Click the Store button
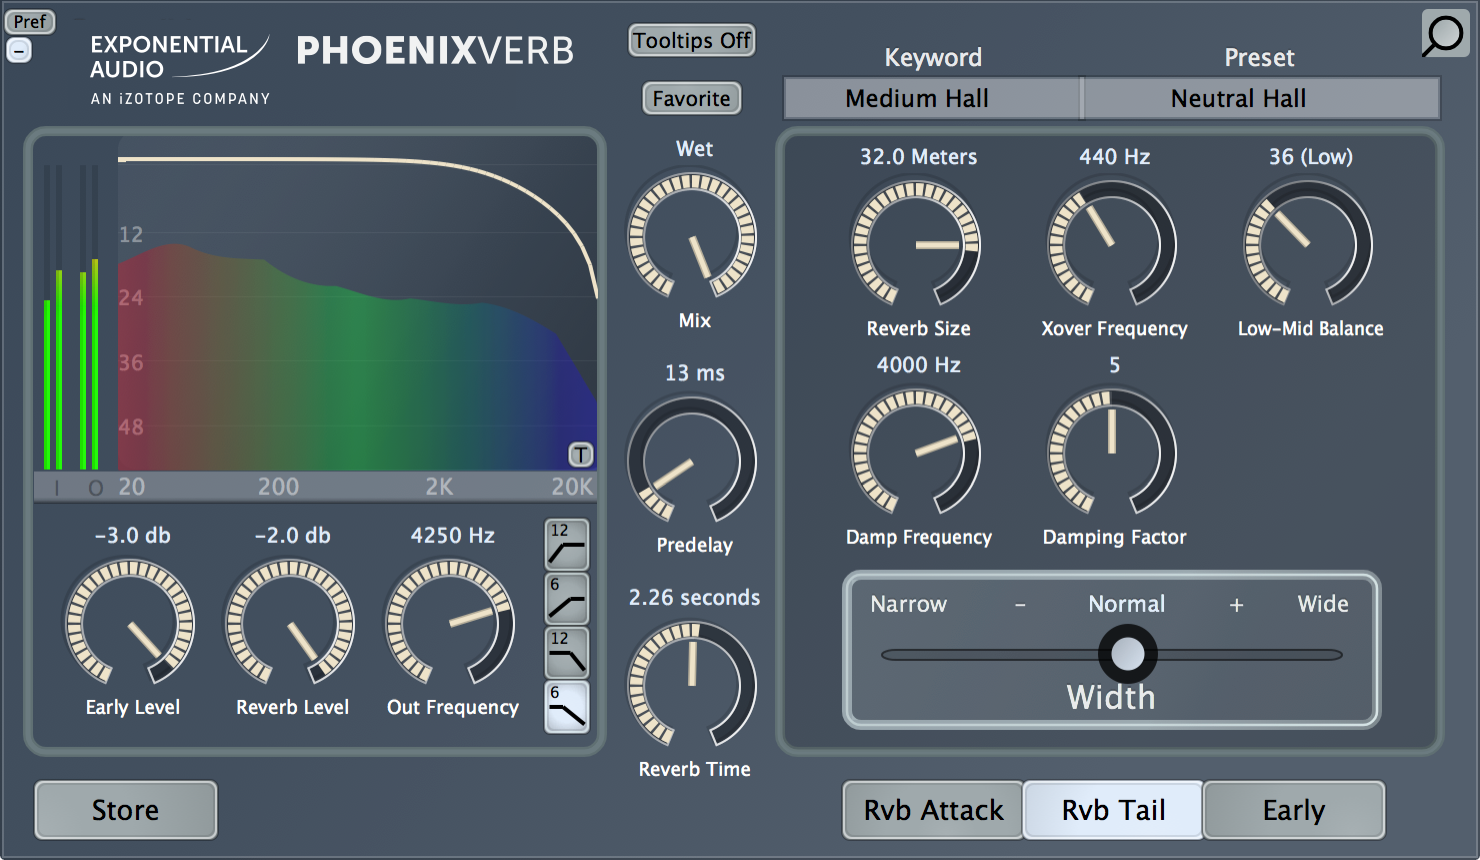The height and width of the screenshot is (860, 1480). (126, 810)
